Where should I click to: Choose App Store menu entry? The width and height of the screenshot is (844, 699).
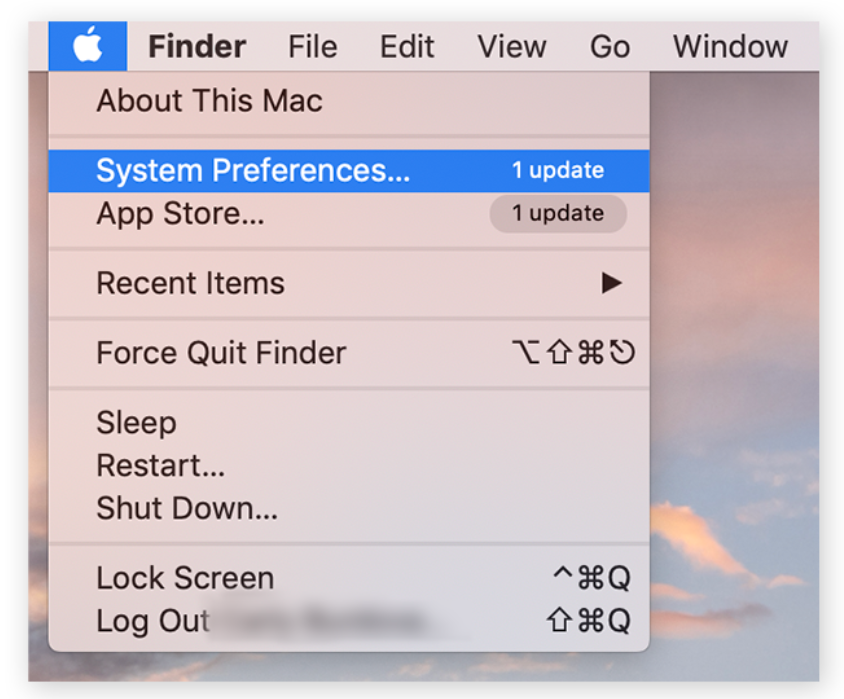[180, 213]
